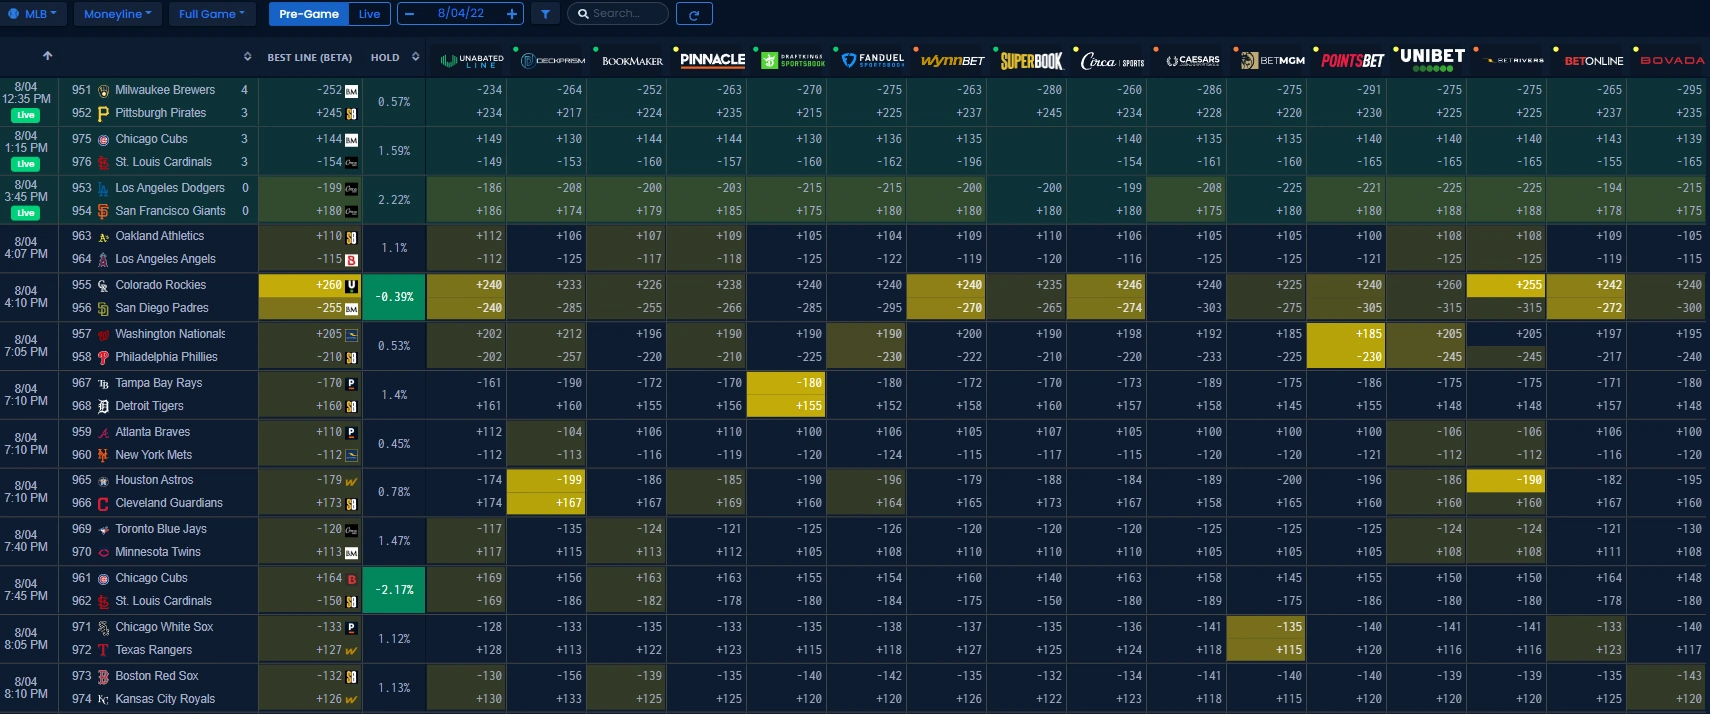The width and height of the screenshot is (1710, 714).
Task: Go to previous date with minus button
Action: pyautogui.click(x=409, y=14)
